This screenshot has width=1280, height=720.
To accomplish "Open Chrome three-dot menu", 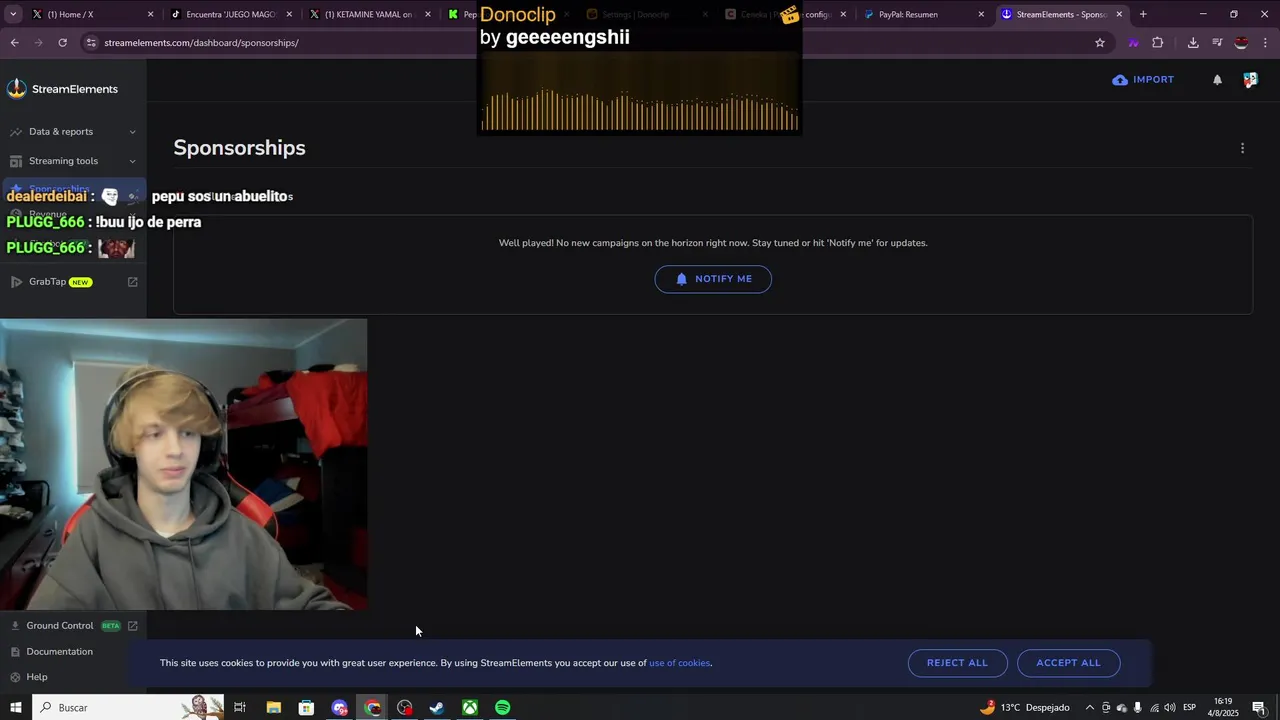I will point(1266,43).
